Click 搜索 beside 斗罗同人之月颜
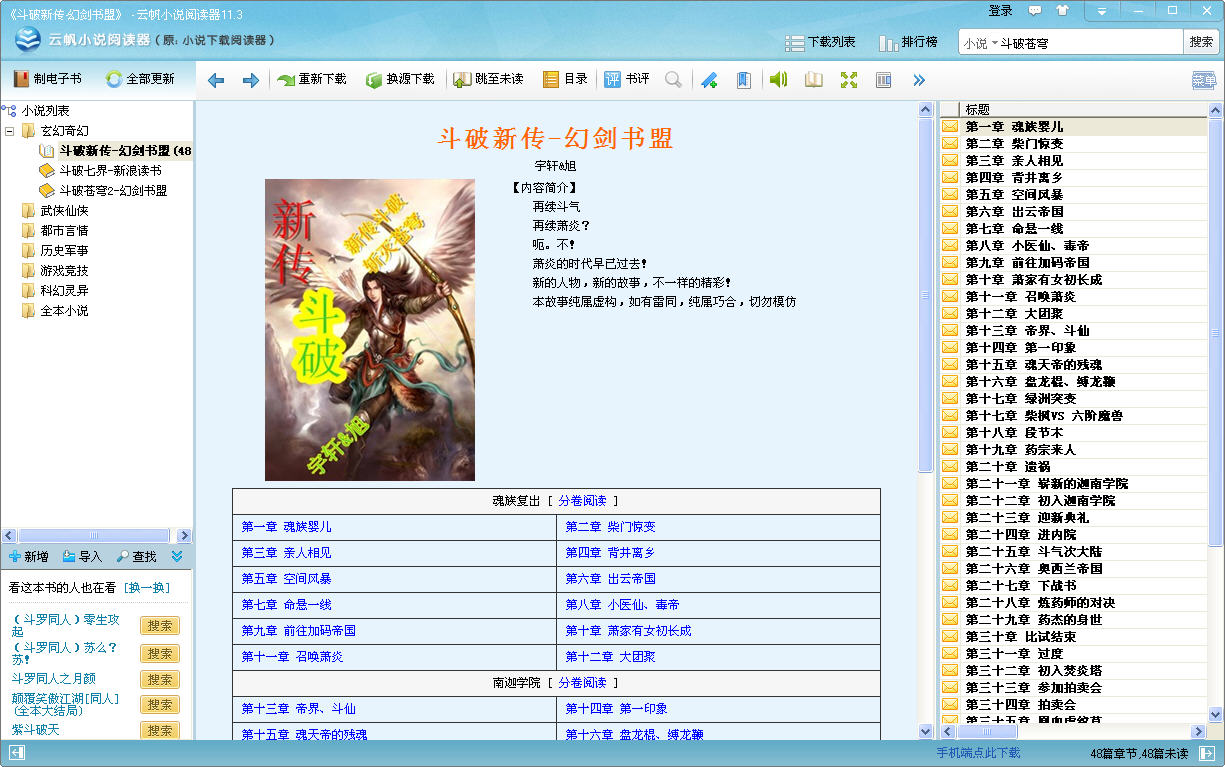1225x767 pixels. [160, 679]
